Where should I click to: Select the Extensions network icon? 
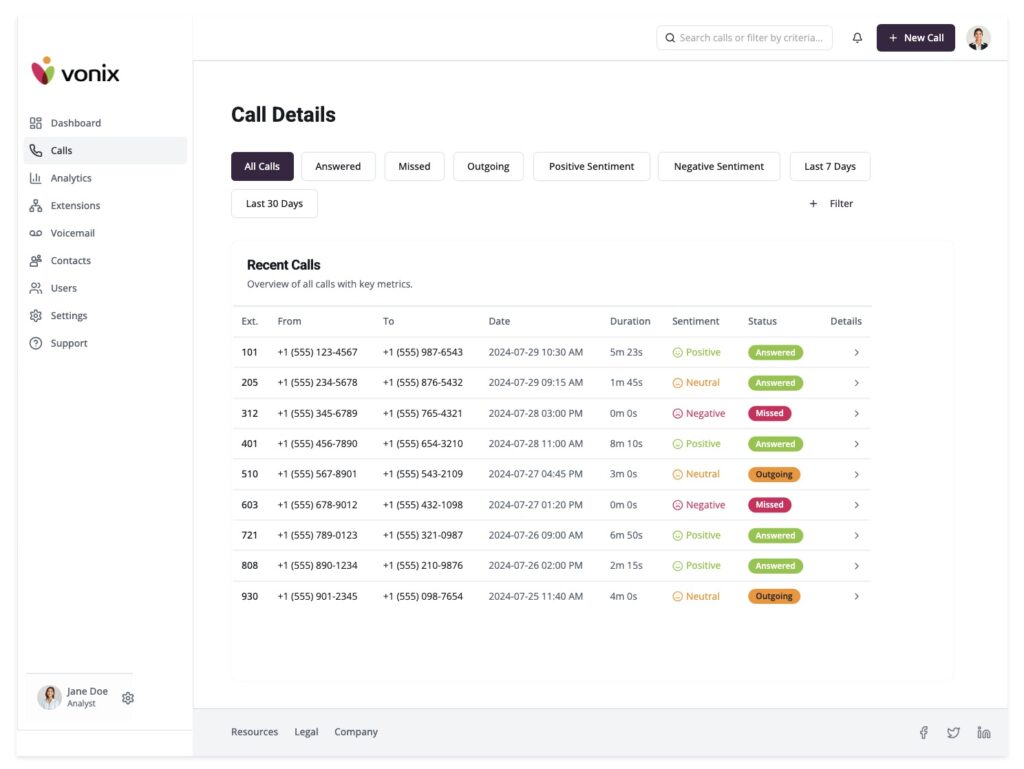(36, 206)
